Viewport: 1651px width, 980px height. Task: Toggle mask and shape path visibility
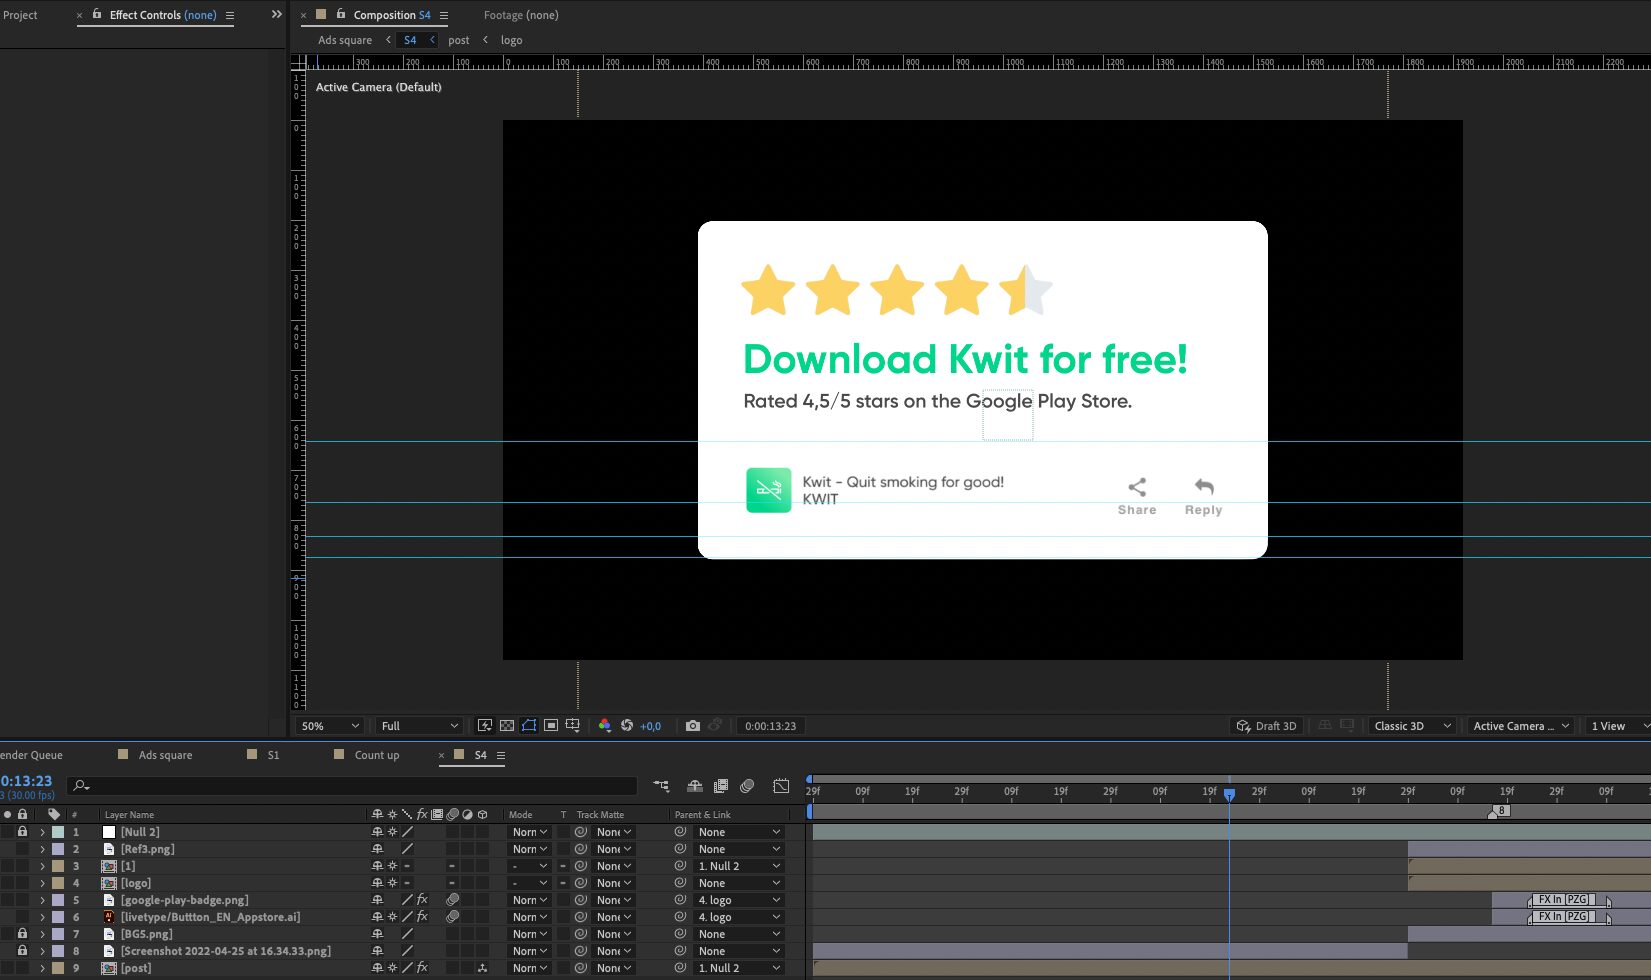click(x=529, y=726)
